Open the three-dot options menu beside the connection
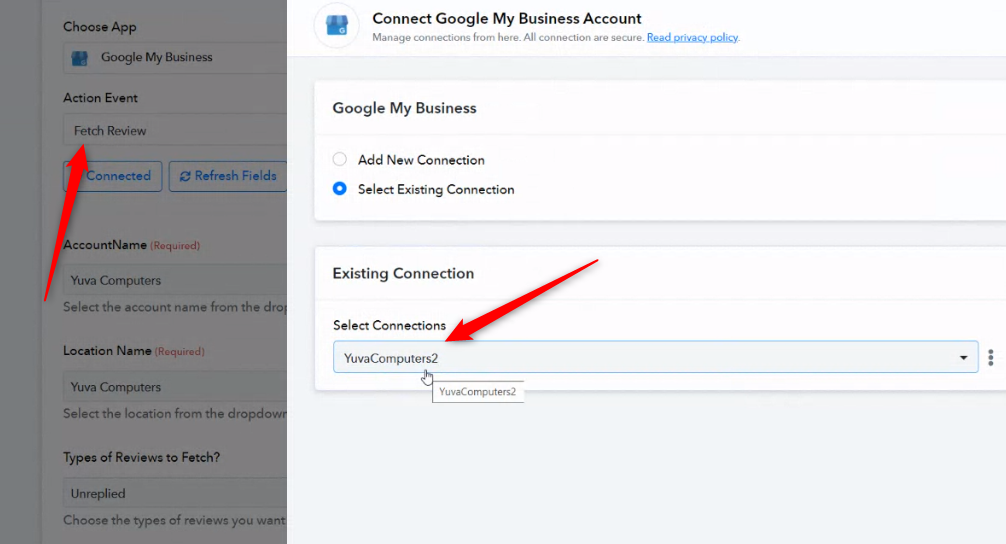 [x=991, y=357]
